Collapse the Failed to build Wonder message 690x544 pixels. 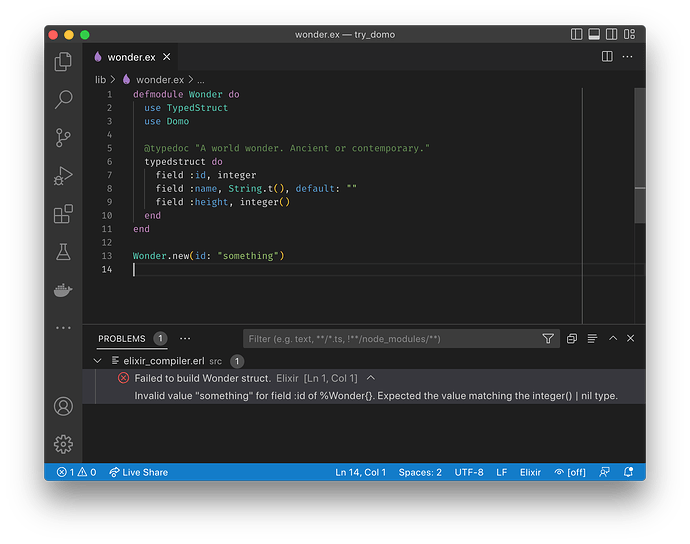(x=371, y=378)
